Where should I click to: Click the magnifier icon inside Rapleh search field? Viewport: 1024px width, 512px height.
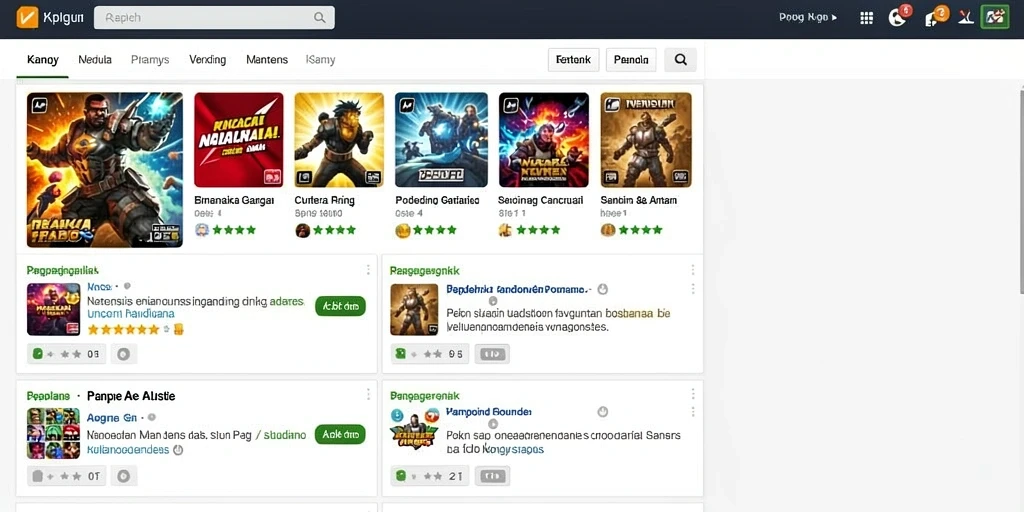click(x=319, y=18)
